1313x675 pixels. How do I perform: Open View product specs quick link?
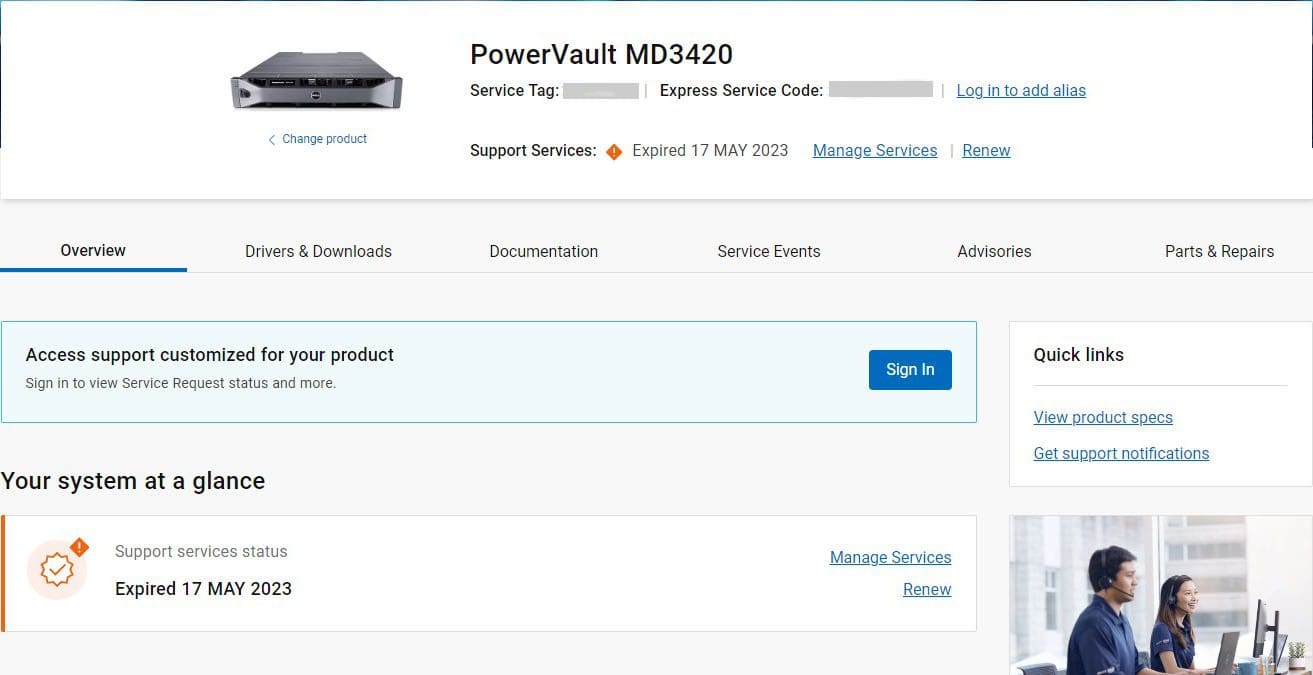[1103, 417]
